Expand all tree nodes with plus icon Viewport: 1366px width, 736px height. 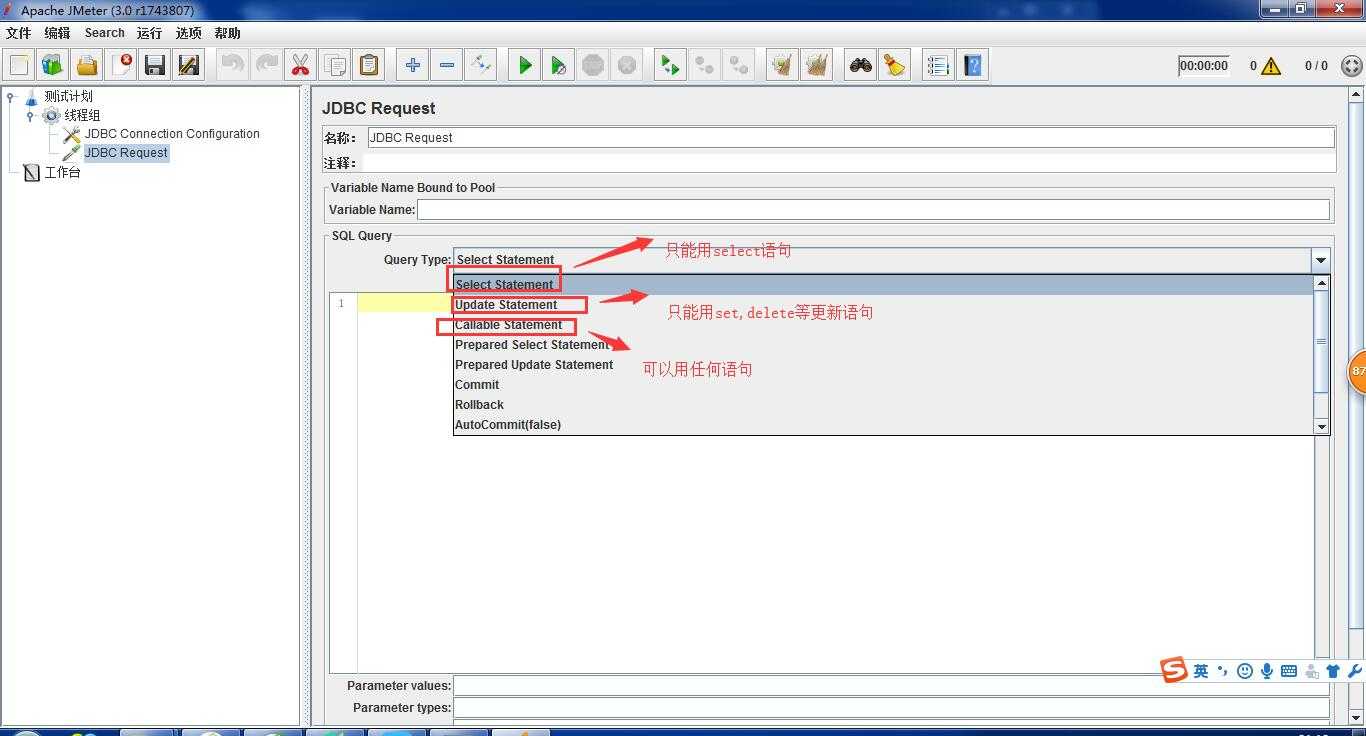[412, 66]
